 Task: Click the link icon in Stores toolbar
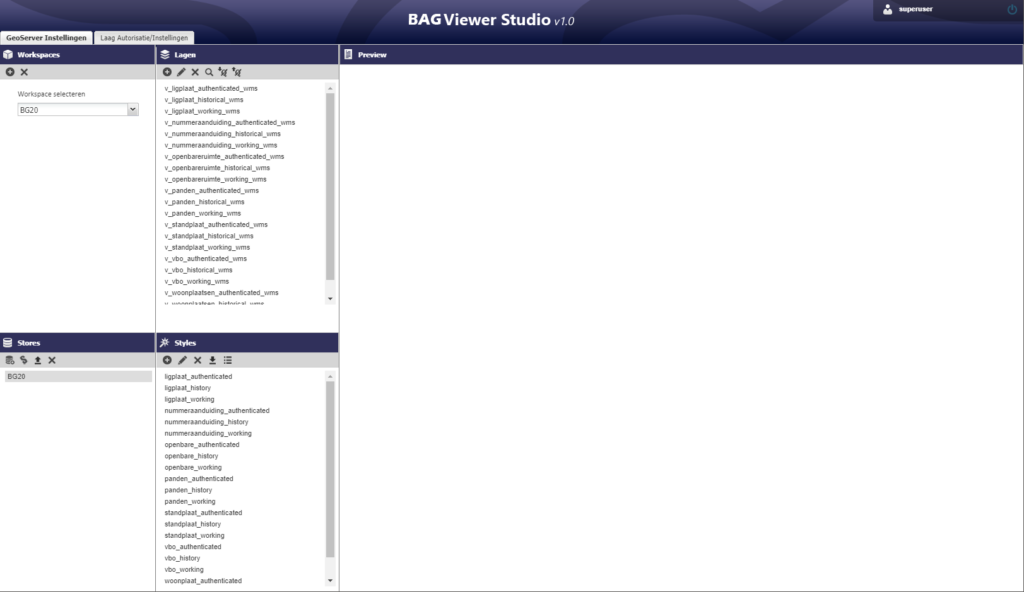pyautogui.click(x=24, y=360)
